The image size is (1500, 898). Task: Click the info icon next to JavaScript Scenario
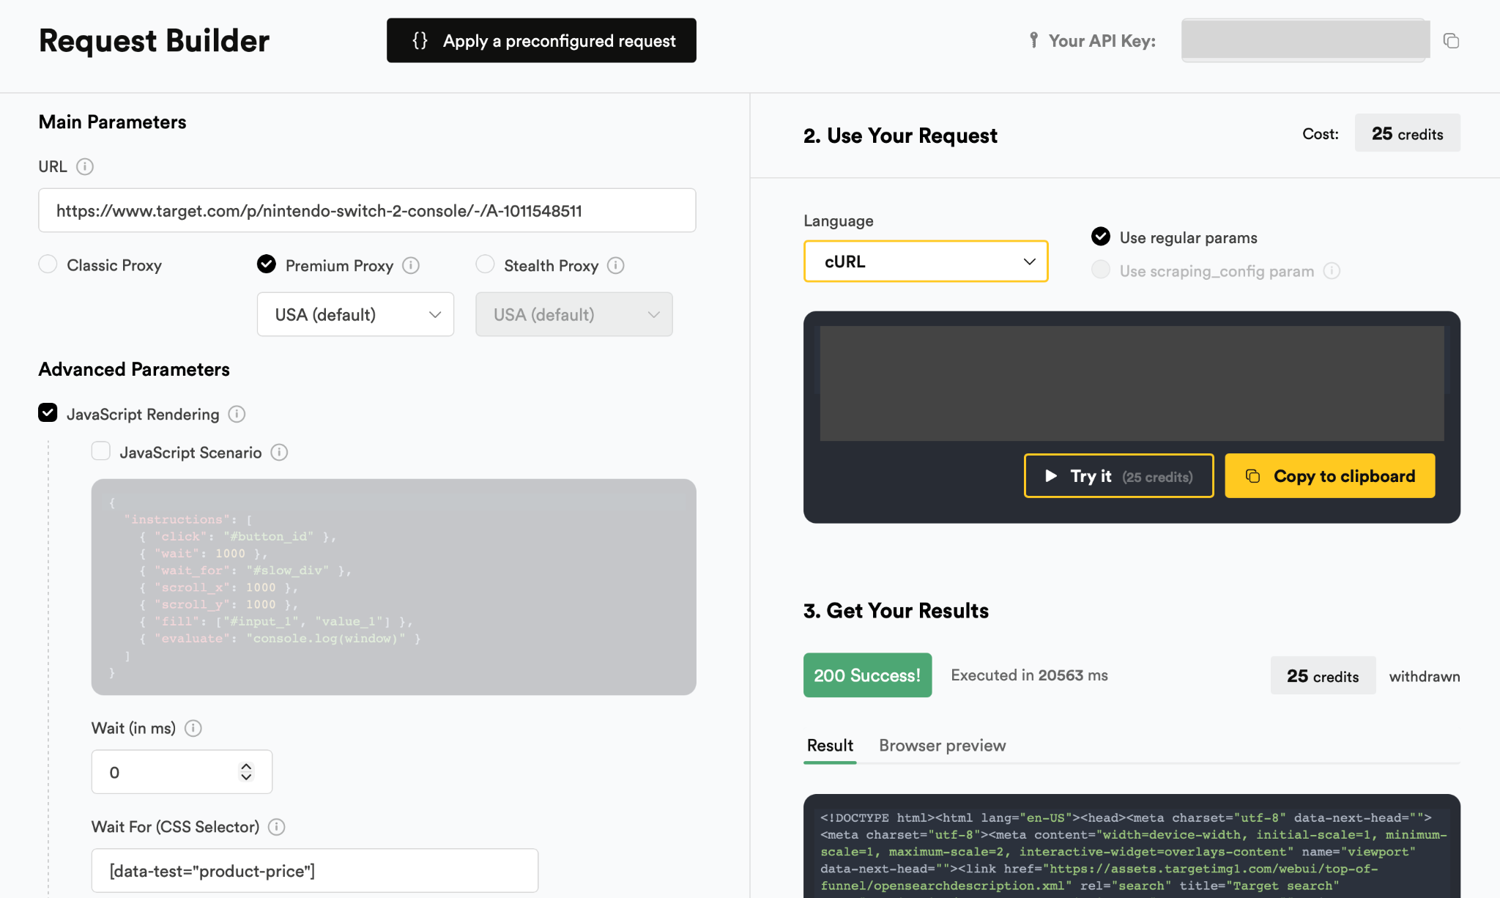279,452
